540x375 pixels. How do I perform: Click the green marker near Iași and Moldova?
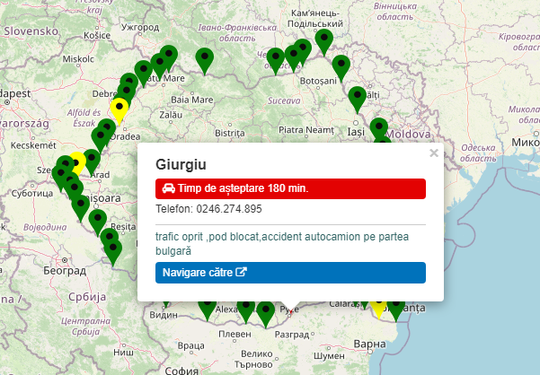coord(379,128)
